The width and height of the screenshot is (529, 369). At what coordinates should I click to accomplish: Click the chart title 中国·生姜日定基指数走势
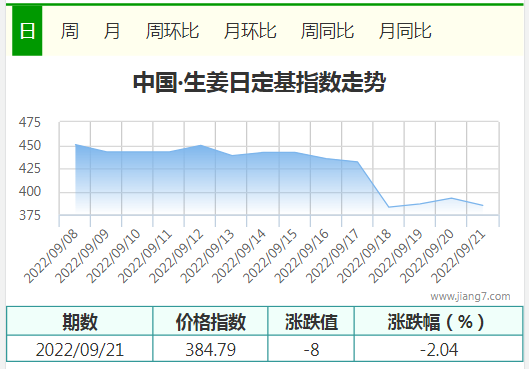click(259, 83)
